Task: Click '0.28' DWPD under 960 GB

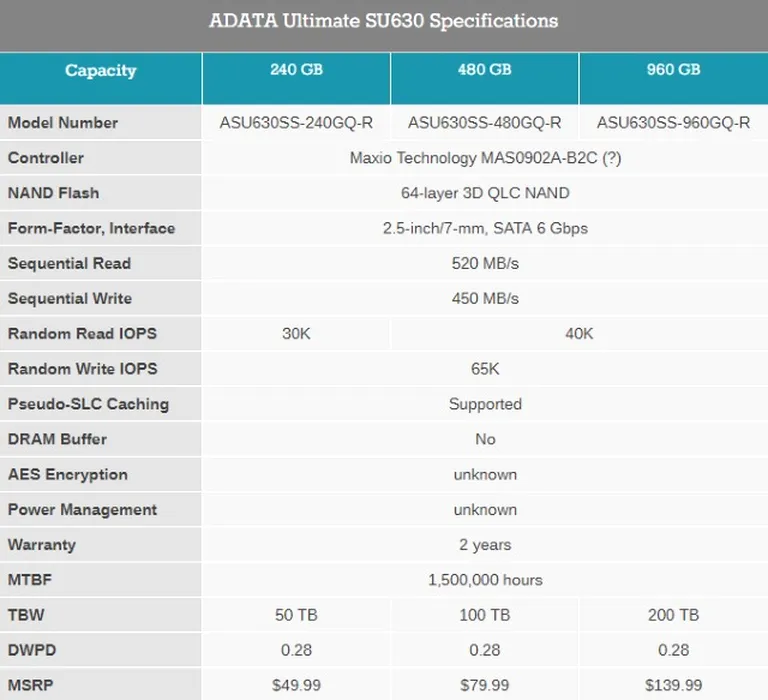Action: pos(673,651)
